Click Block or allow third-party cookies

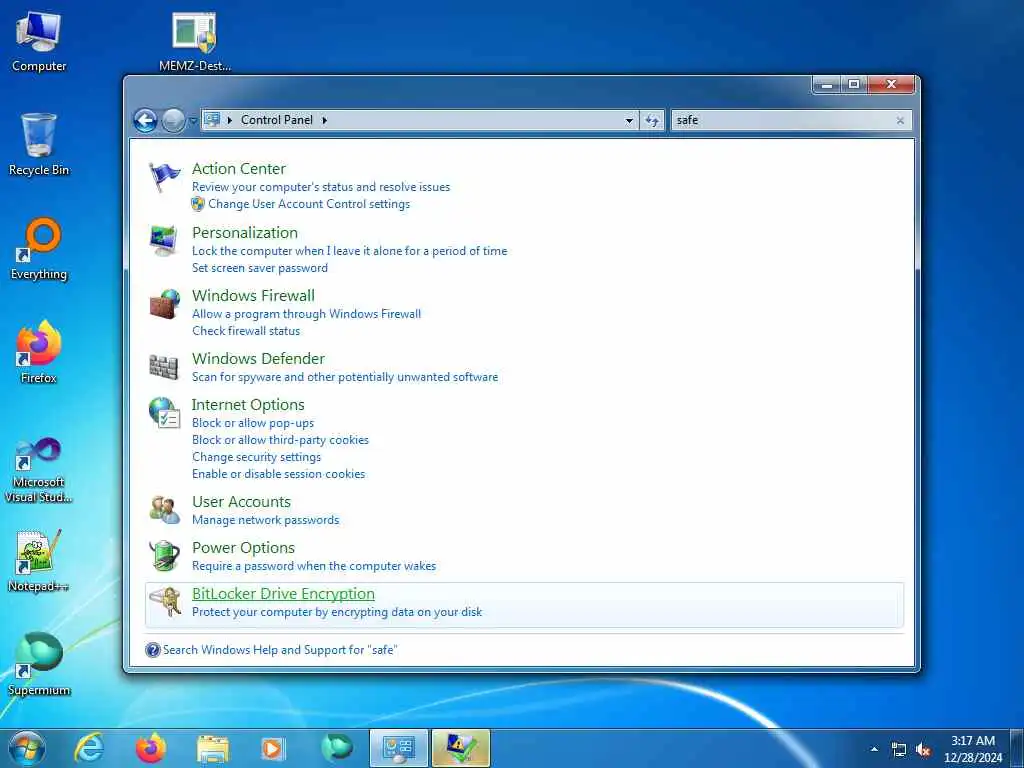[280, 440]
